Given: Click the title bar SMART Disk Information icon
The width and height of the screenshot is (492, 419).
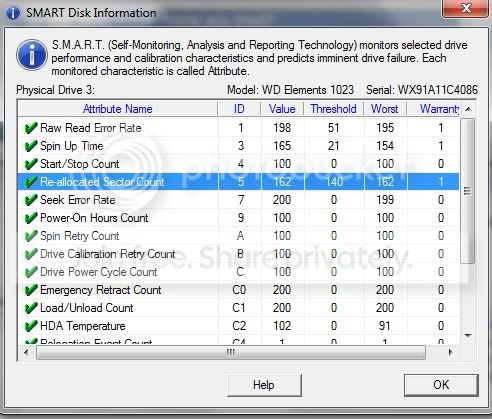Looking at the screenshot, I should click(13, 13).
